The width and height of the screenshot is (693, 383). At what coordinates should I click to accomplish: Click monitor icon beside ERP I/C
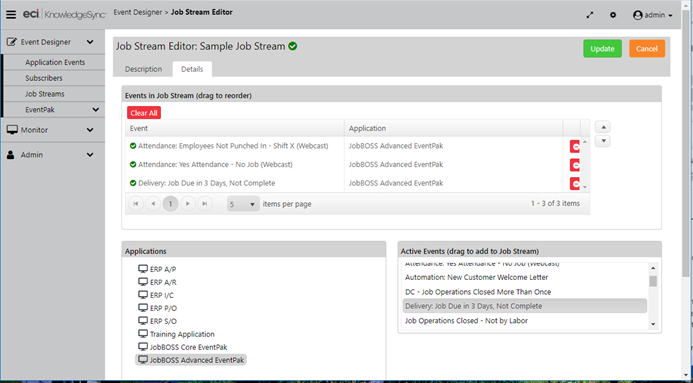143,295
